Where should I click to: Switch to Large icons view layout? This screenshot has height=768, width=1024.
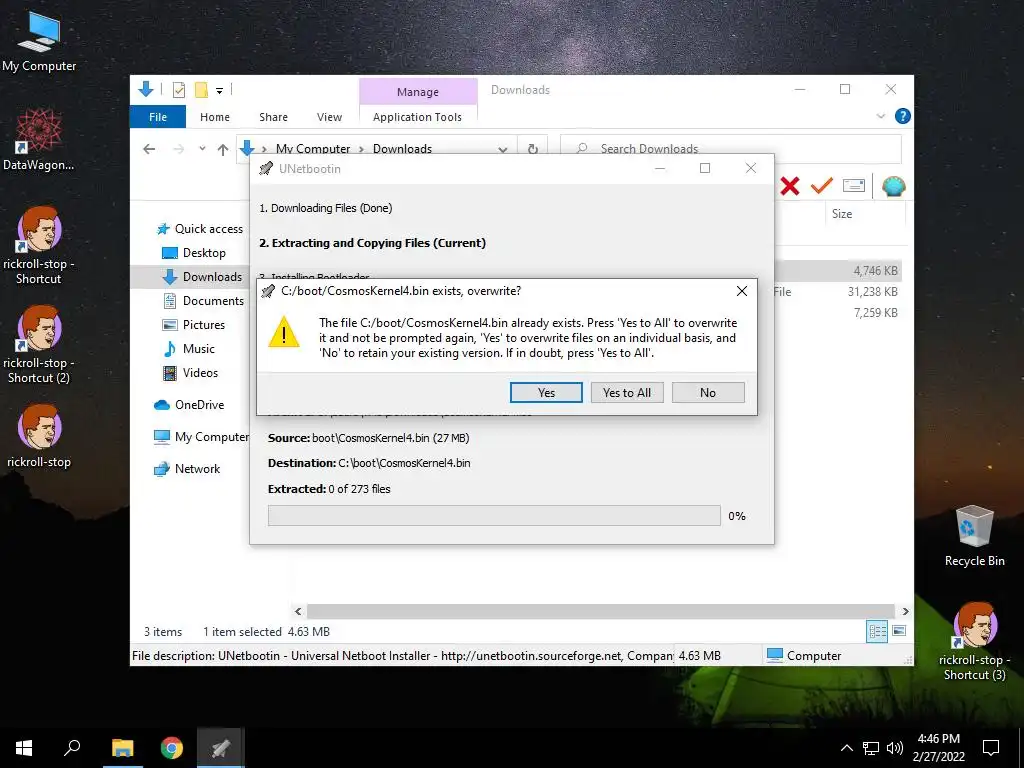899,631
